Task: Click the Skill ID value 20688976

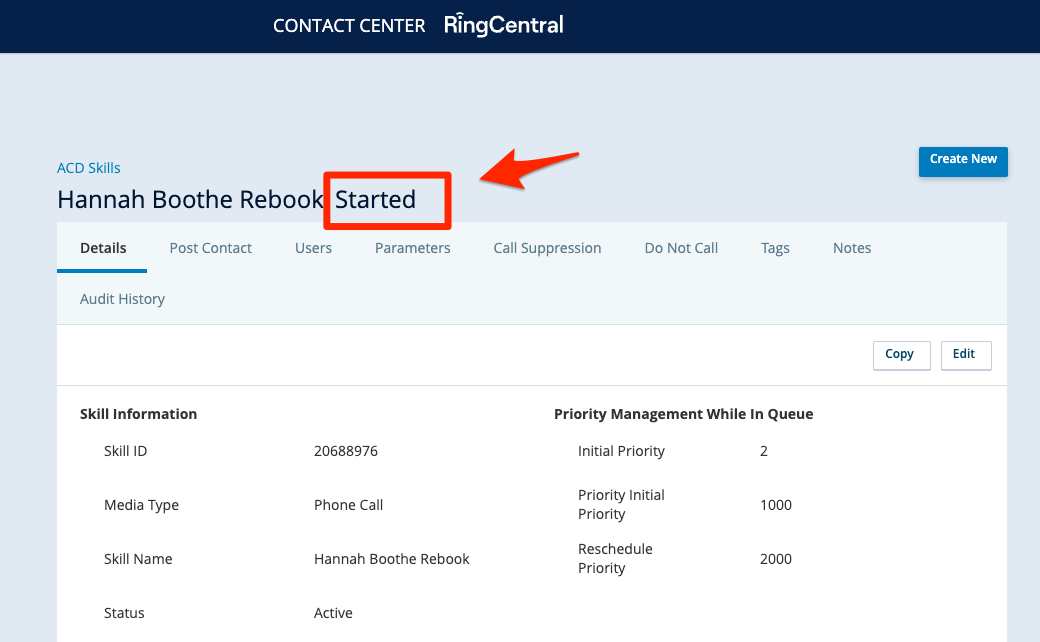Action: pyautogui.click(x=346, y=451)
